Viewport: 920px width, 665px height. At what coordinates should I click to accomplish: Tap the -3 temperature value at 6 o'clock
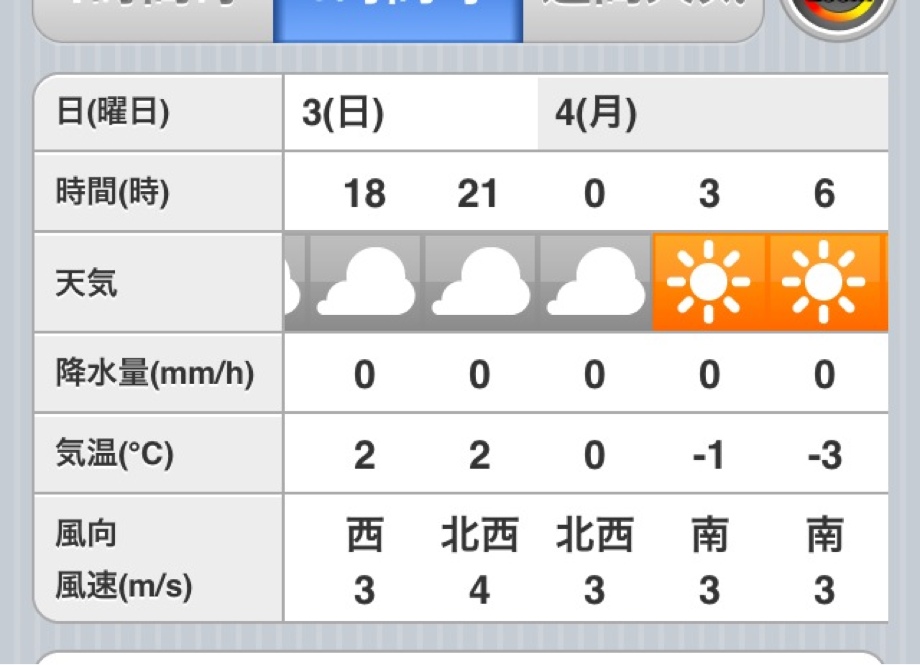tap(824, 455)
